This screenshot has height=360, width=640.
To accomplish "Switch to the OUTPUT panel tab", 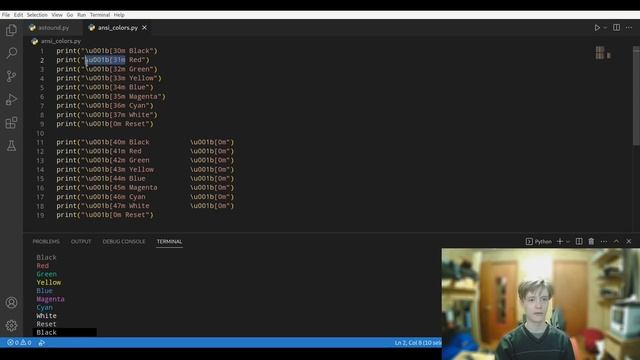I will click(x=81, y=242).
